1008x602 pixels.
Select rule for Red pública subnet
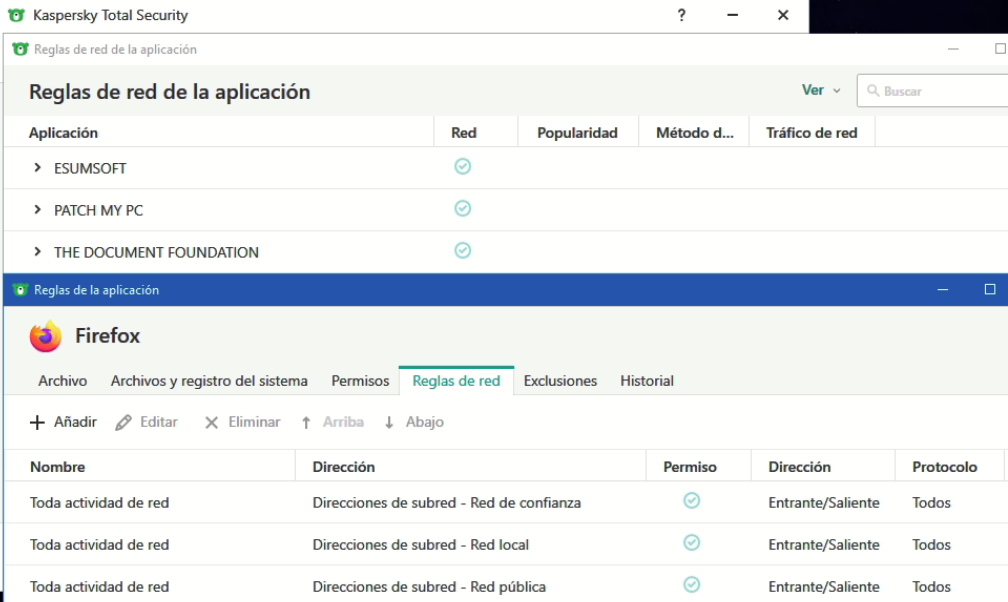pos(505,585)
